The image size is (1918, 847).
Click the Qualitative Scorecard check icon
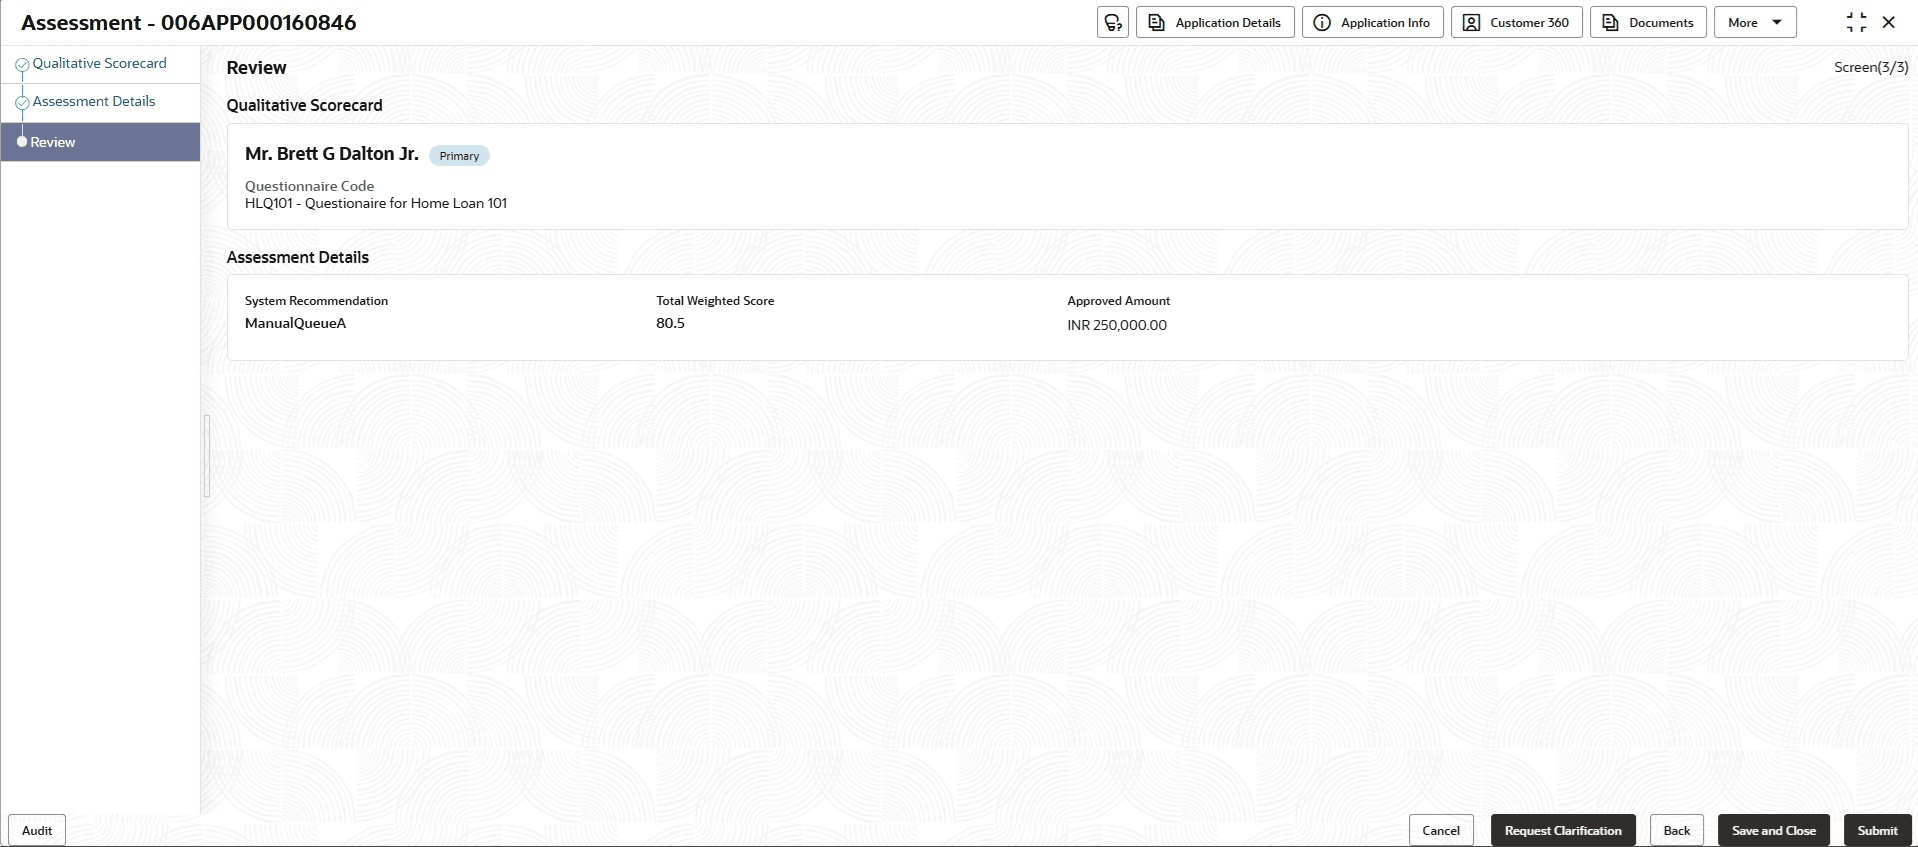tap(22, 65)
